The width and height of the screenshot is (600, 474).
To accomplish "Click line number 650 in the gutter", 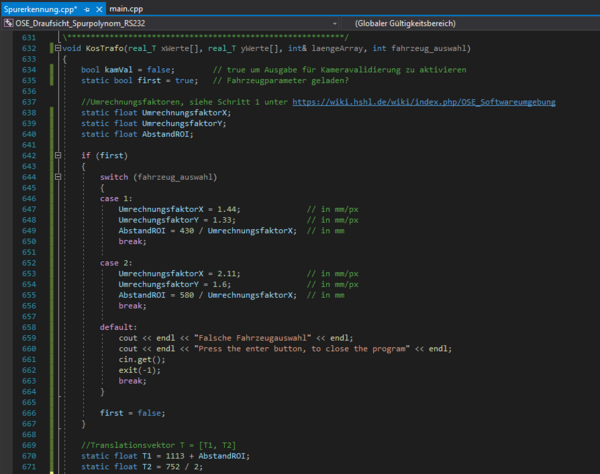I will click(x=27, y=242).
